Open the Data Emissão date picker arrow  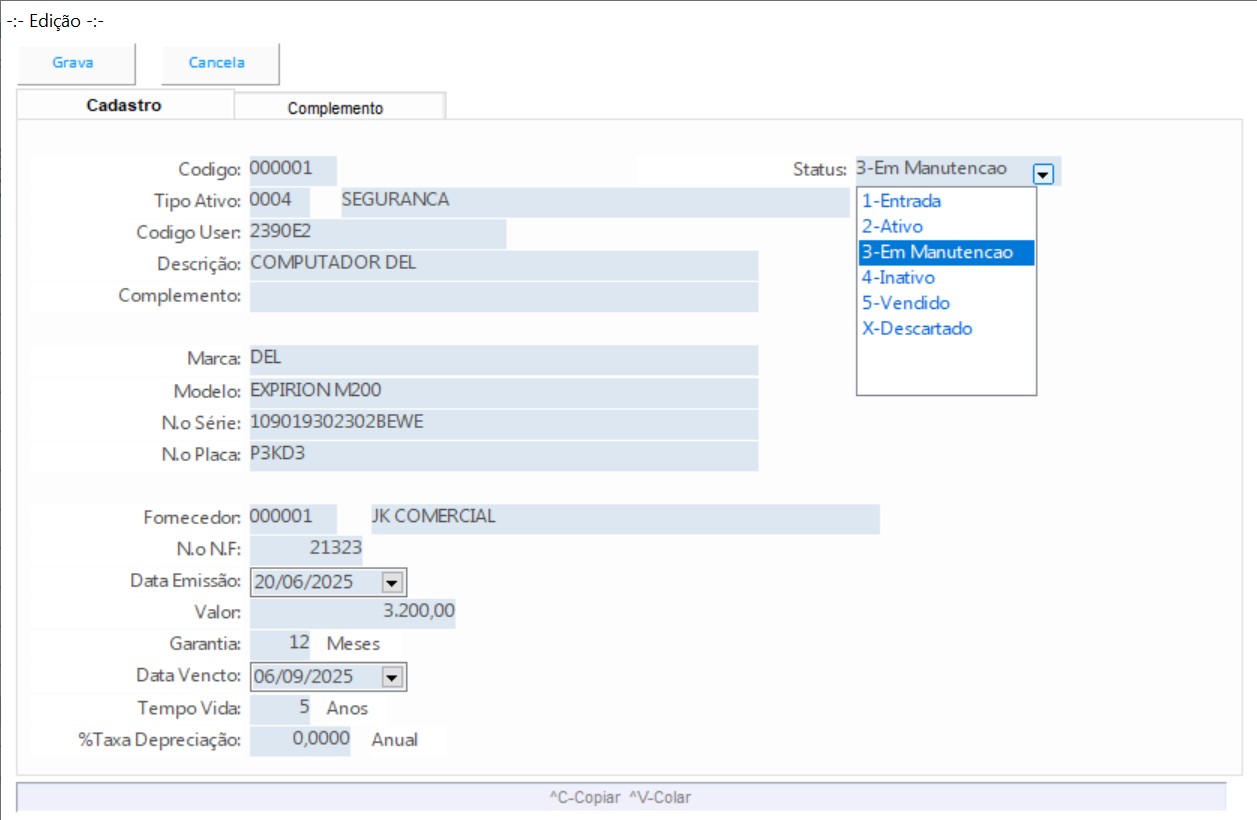click(x=391, y=582)
